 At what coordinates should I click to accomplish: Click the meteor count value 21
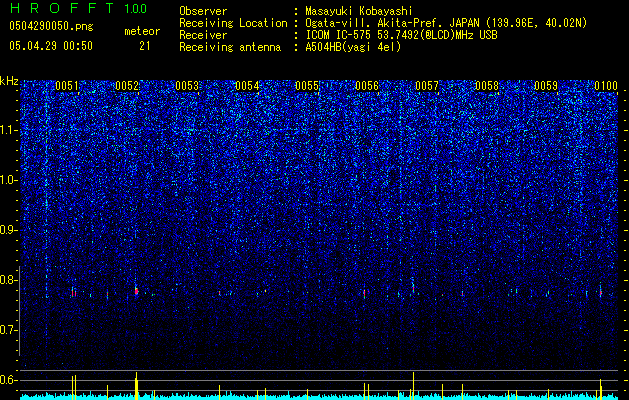point(144,46)
